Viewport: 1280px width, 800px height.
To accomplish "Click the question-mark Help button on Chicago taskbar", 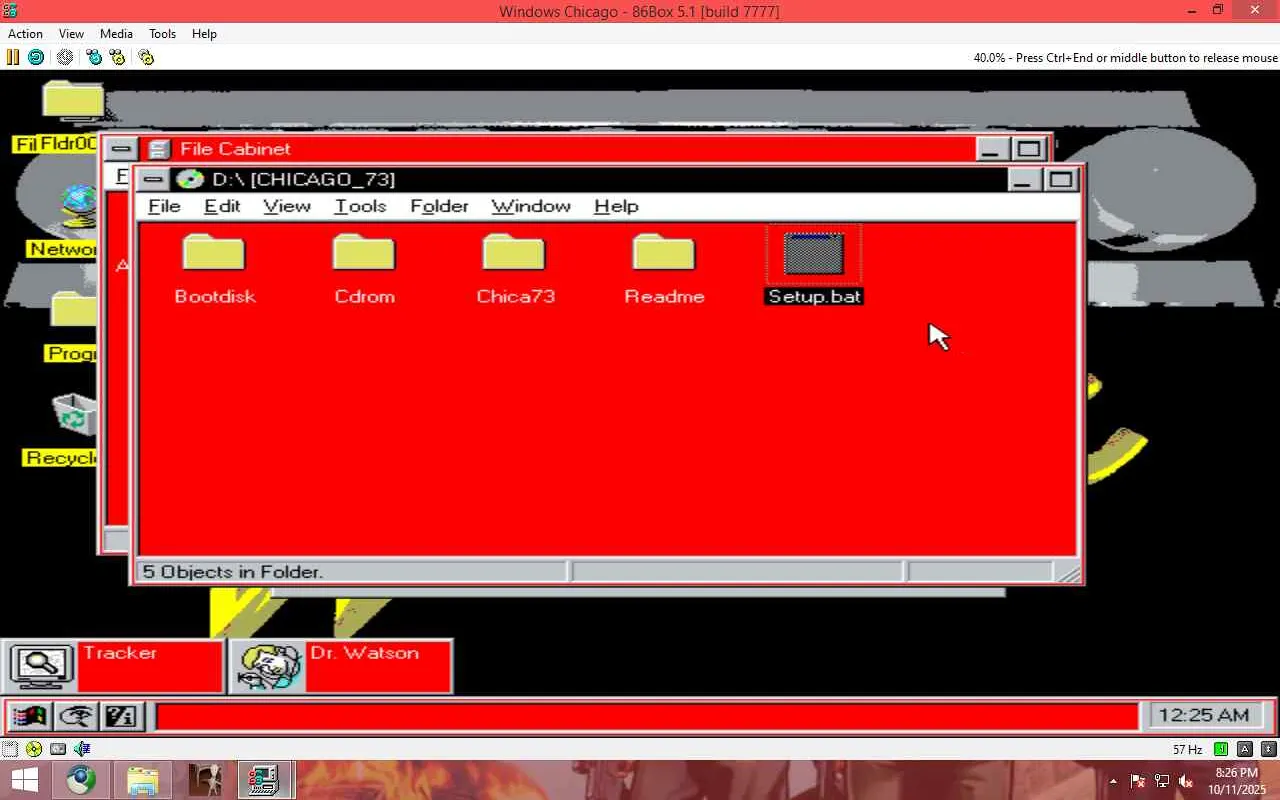I will (x=122, y=716).
